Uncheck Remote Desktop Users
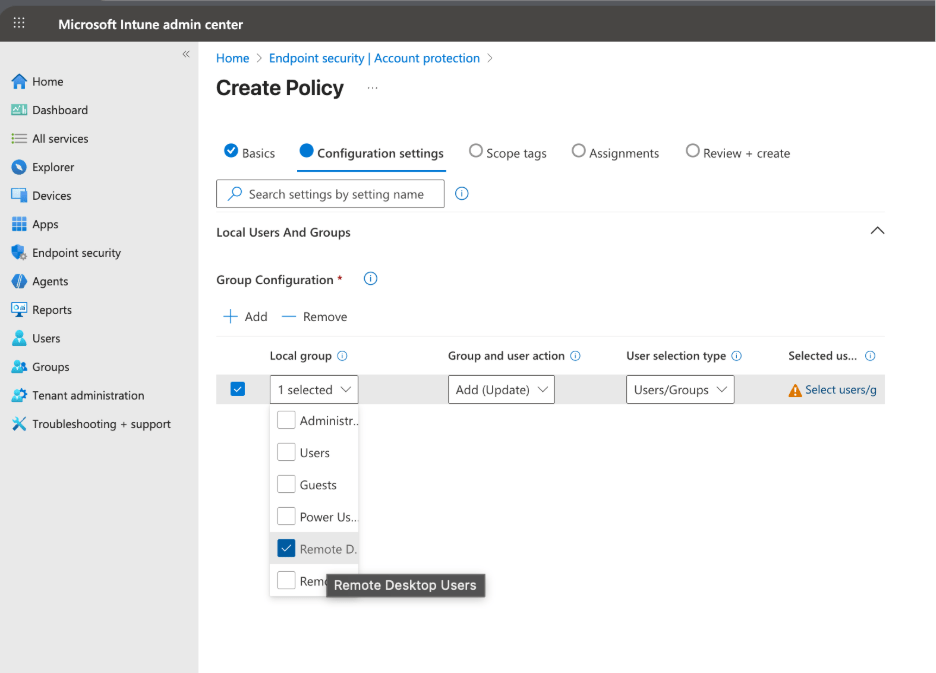The image size is (936, 673). [284, 548]
